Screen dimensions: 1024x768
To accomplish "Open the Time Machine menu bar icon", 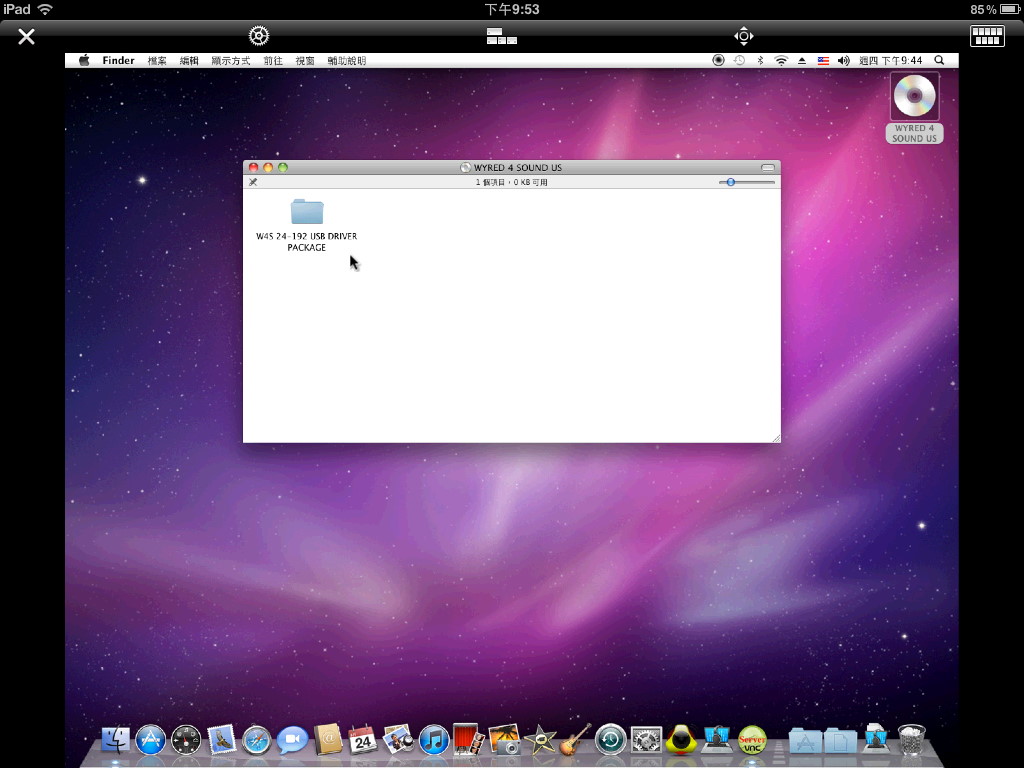I will pos(739,60).
